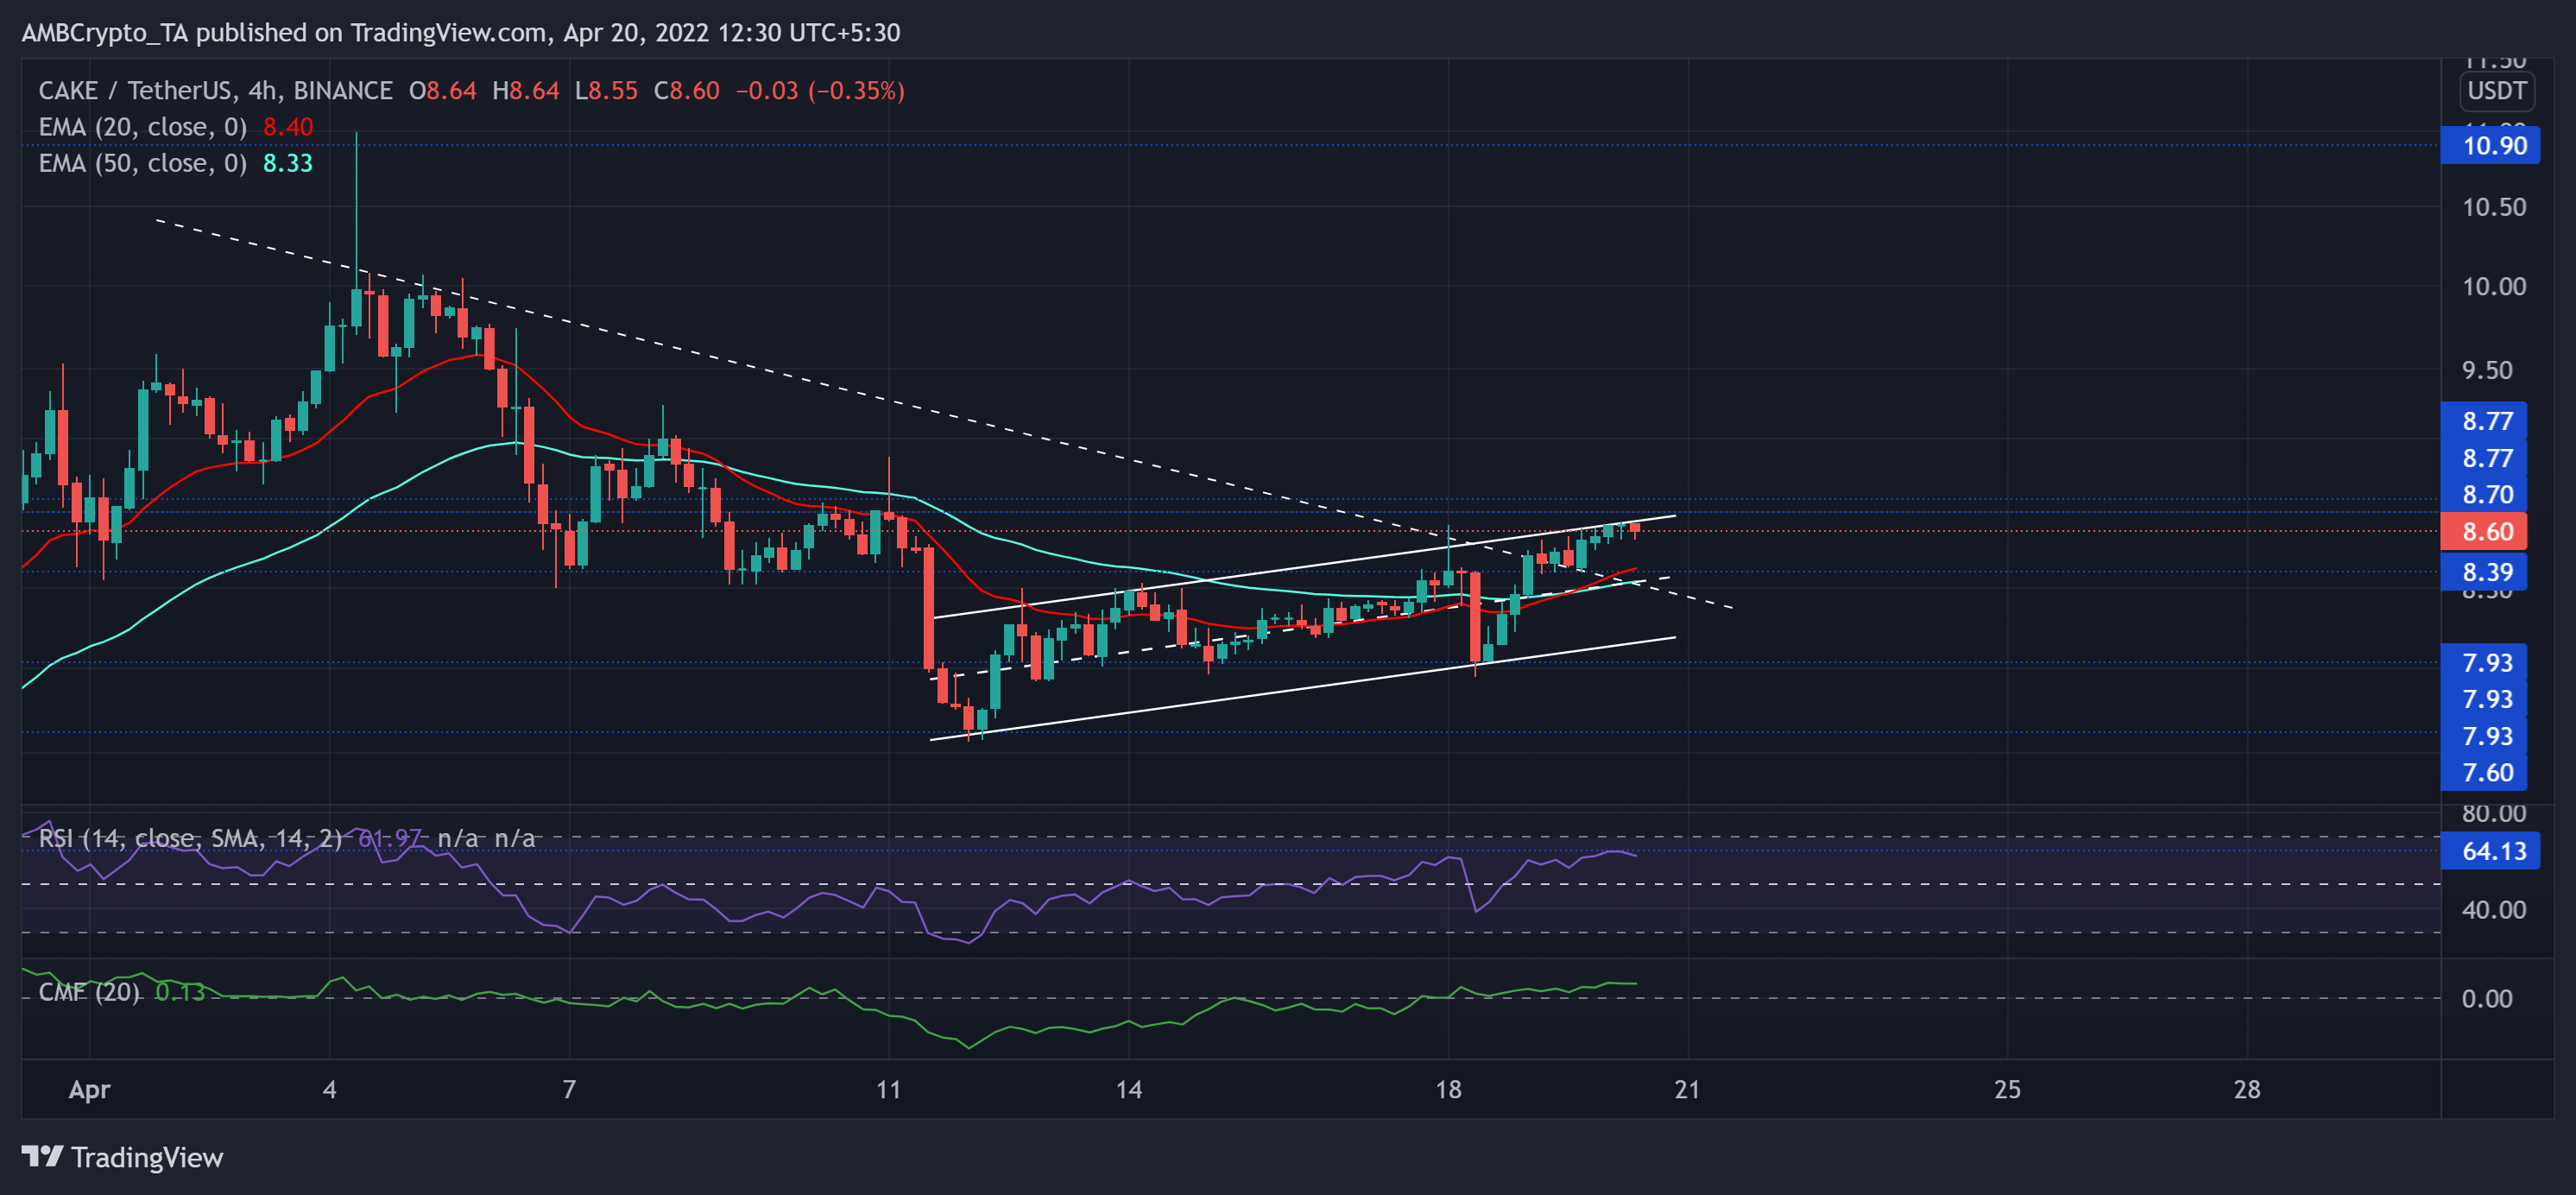Click the RSI (14, close, SMA, 14, 2) legend
2576x1195 pixels.
(190, 838)
